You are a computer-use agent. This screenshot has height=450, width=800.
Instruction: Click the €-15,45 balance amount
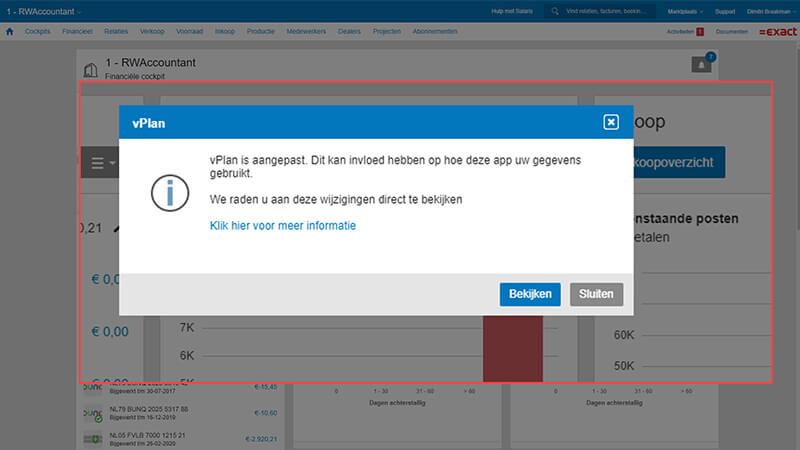pyautogui.click(x=266, y=387)
